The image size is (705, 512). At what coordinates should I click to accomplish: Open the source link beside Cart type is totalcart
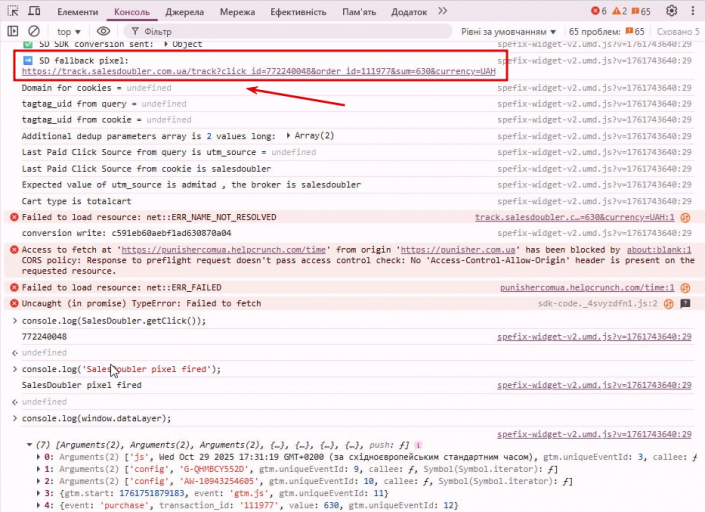[x=594, y=201]
